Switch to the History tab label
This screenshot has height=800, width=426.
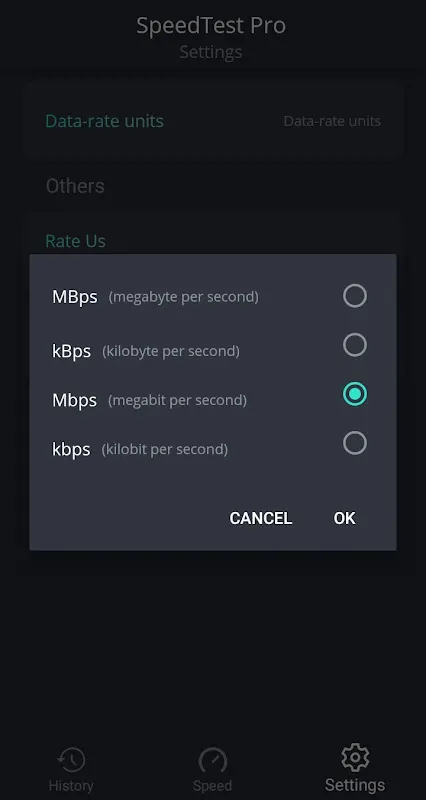(x=71, y=785)
